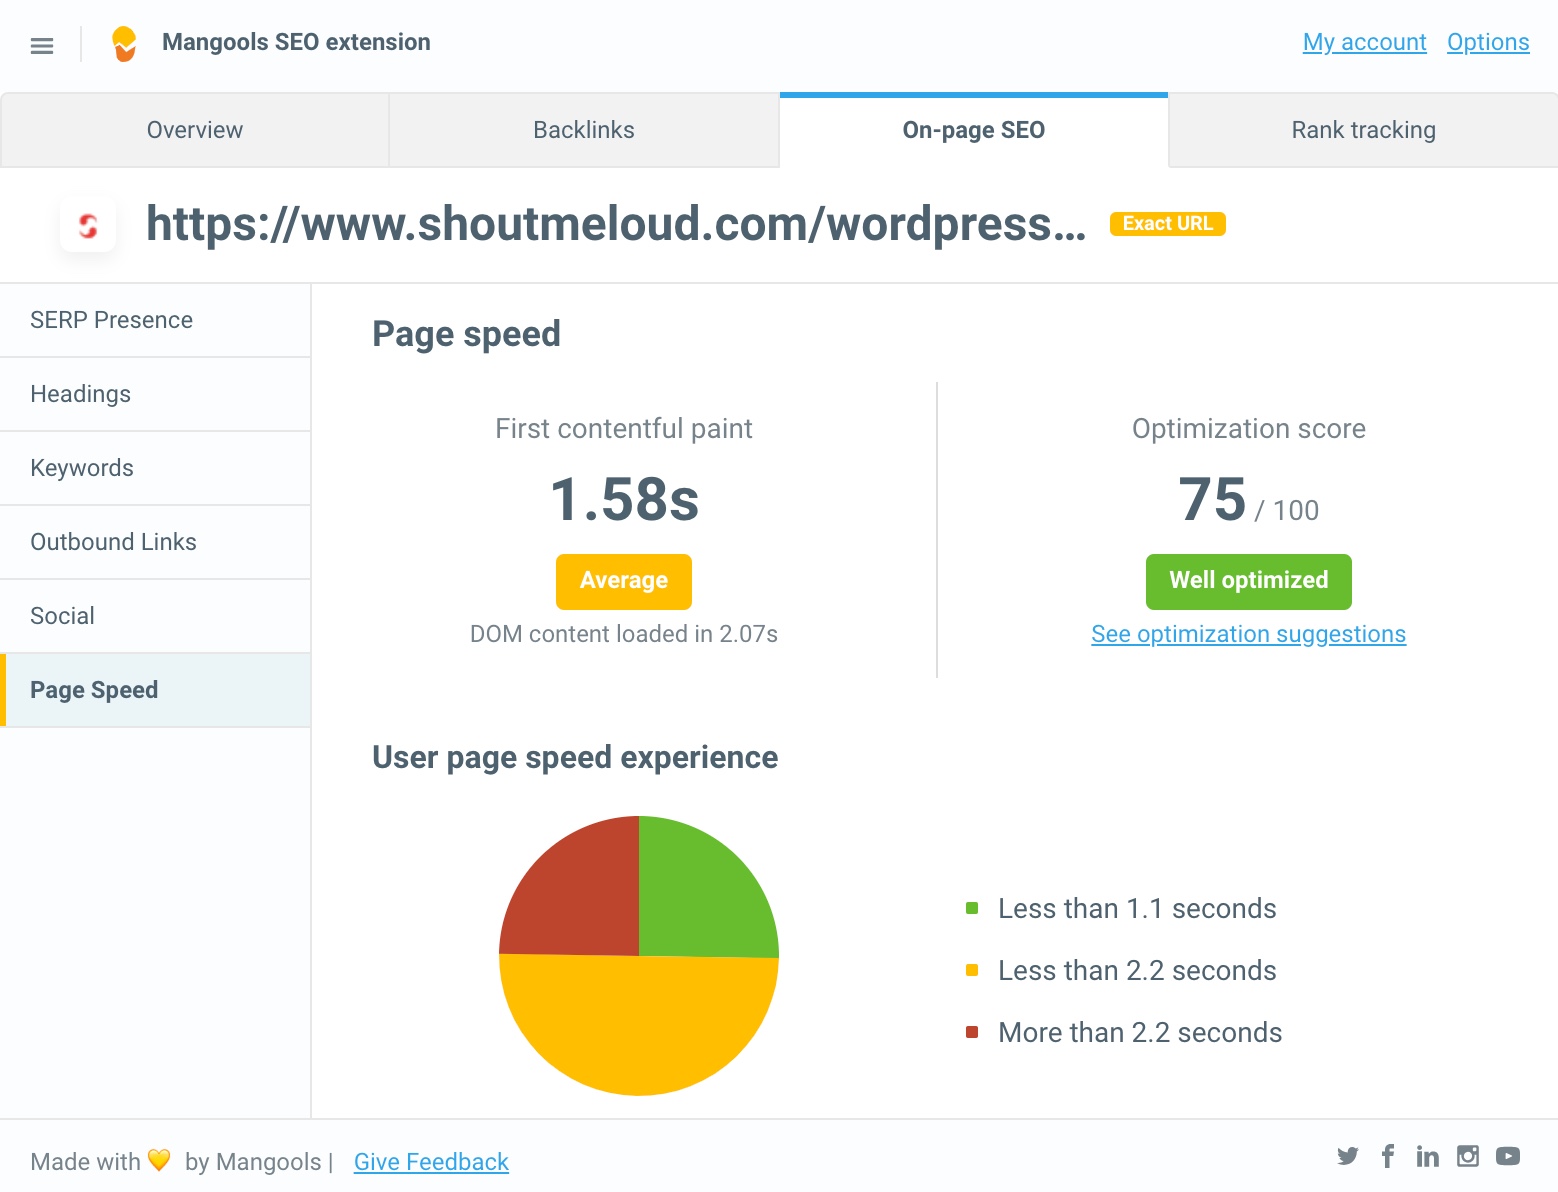Image resolution: width=1558 pixels, height=1192 pixels.
Task: Click red legend marker for More than 2.2 seconds
Action: click(x=972, y=1032)
